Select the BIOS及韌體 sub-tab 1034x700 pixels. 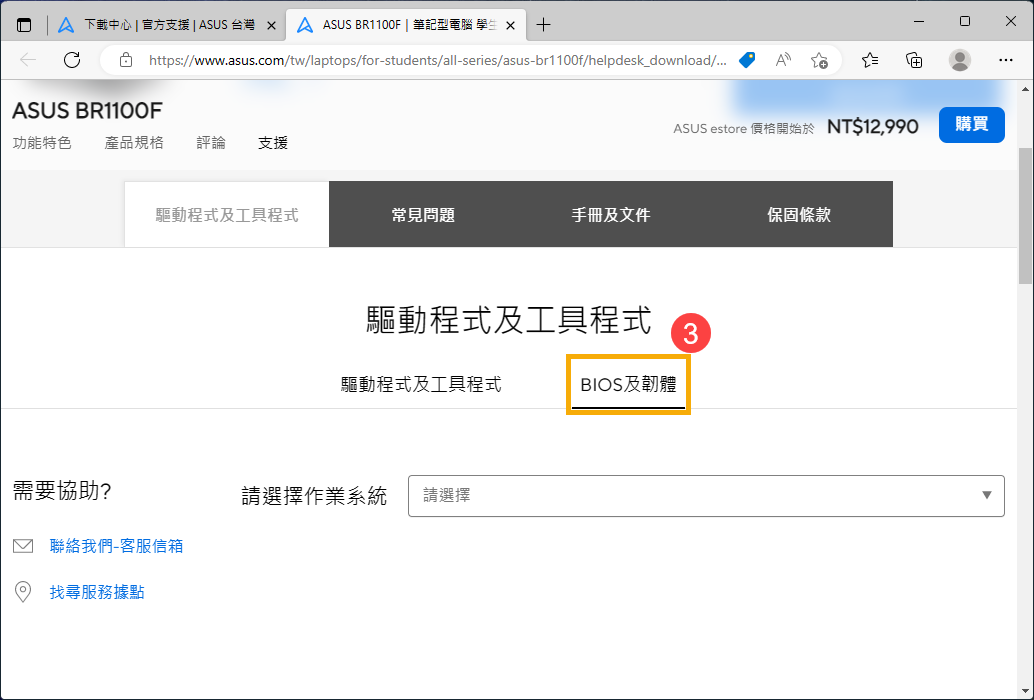[628, 384]
